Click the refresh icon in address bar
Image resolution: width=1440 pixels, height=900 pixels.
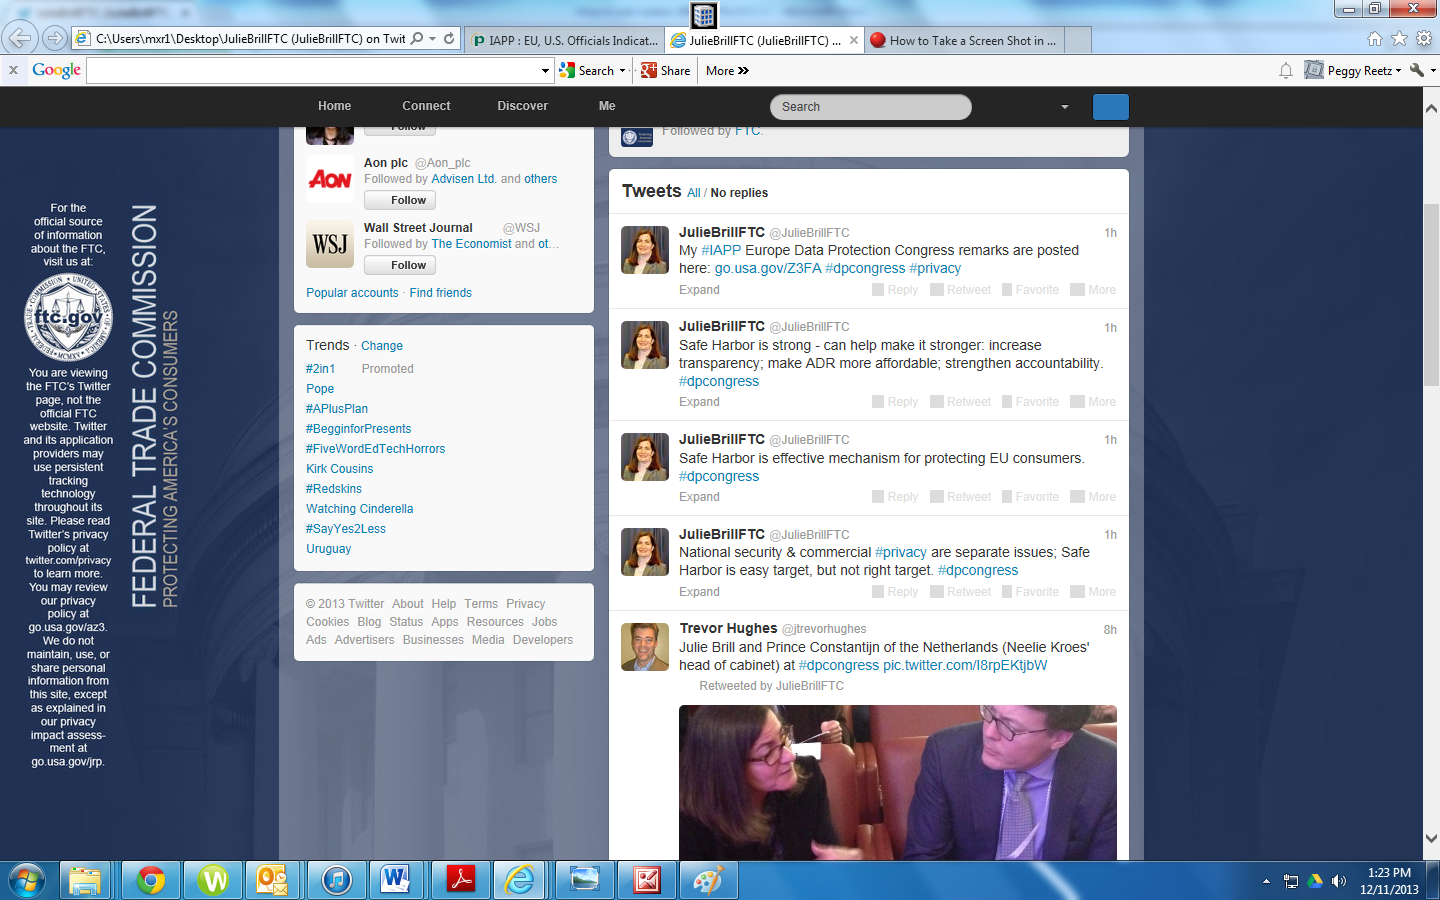(449, 39)
